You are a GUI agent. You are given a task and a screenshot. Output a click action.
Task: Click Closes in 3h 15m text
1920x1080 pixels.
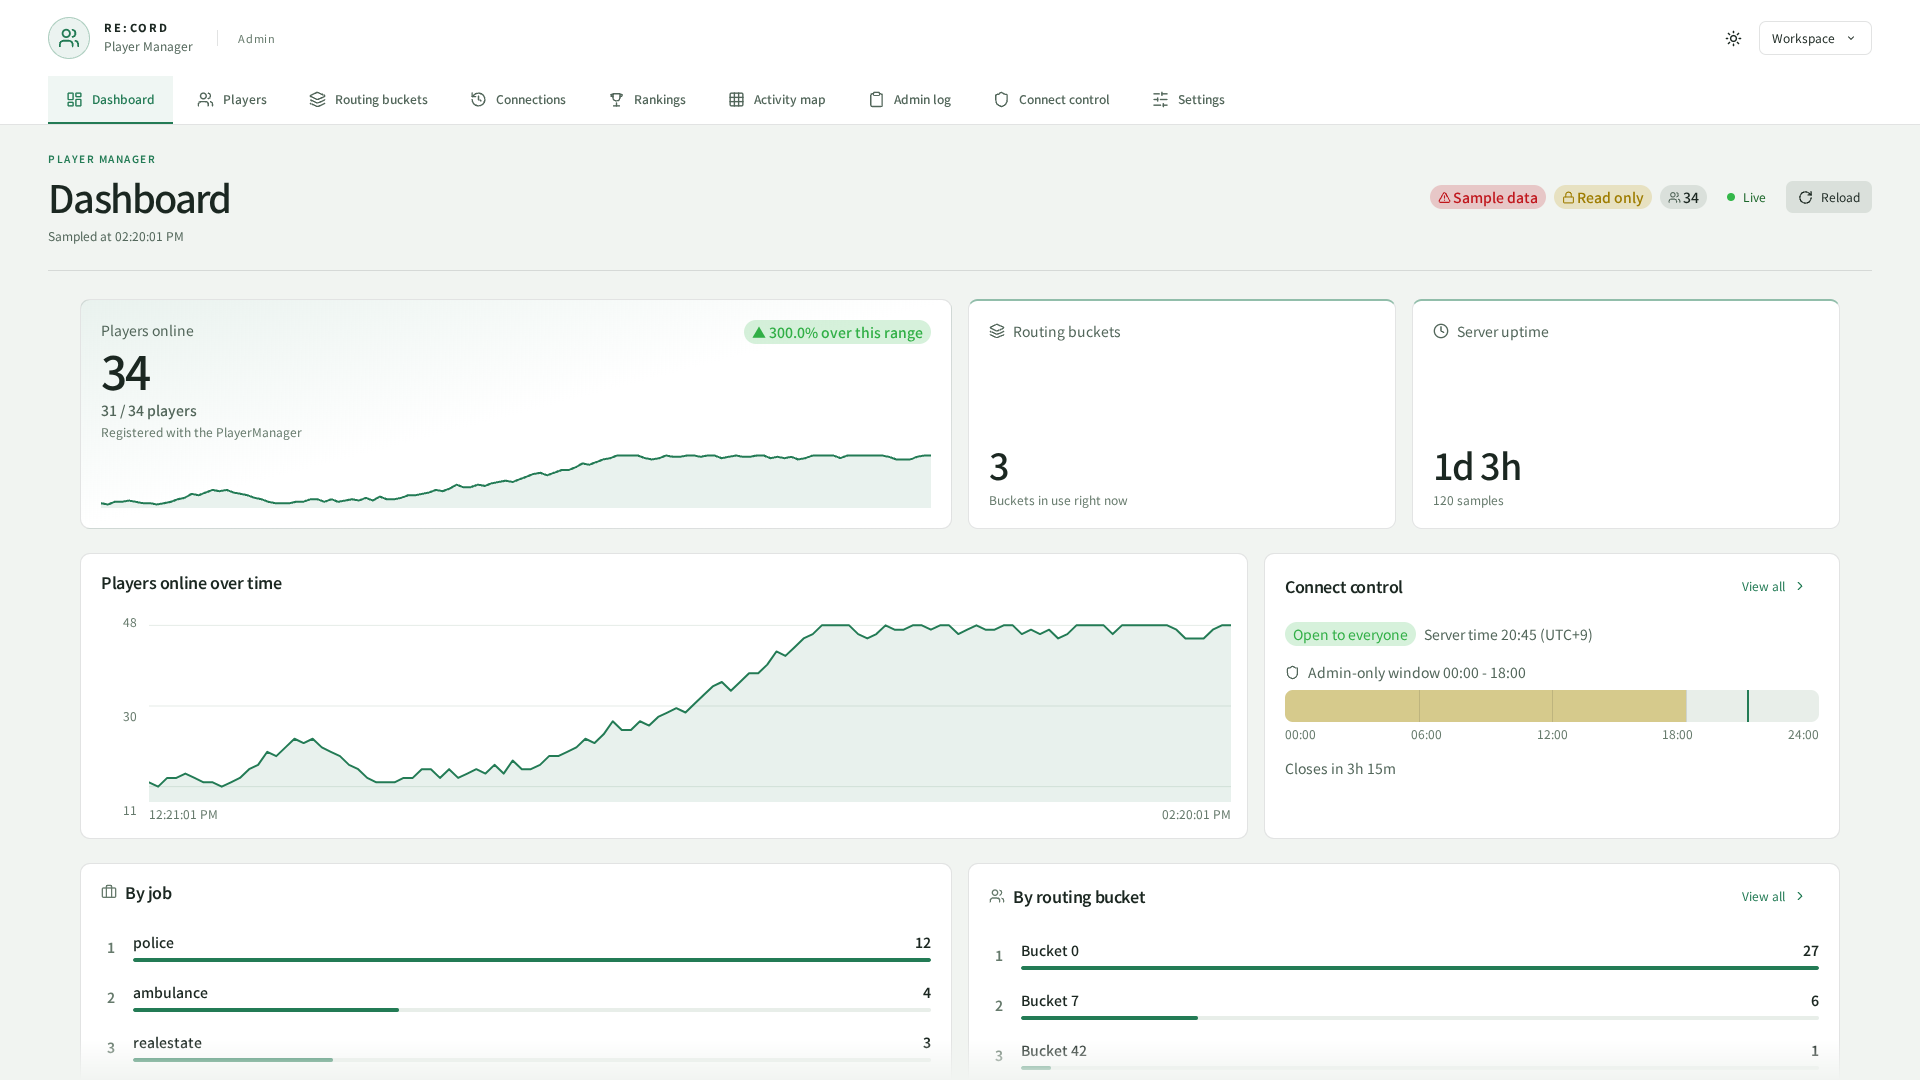point(1340,769)
